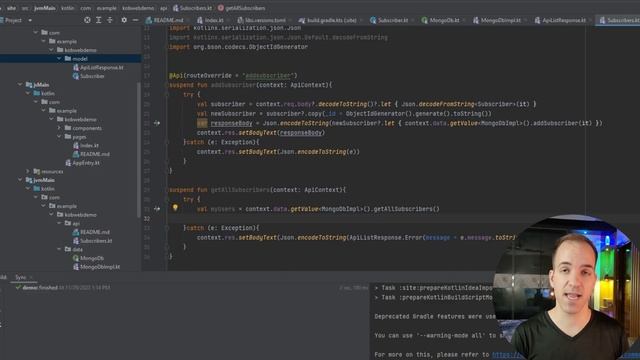Collapse the jvmMain module chevron
Viewport: 640px width, 360px height.
pyautogui.click(x=20, y=180)
